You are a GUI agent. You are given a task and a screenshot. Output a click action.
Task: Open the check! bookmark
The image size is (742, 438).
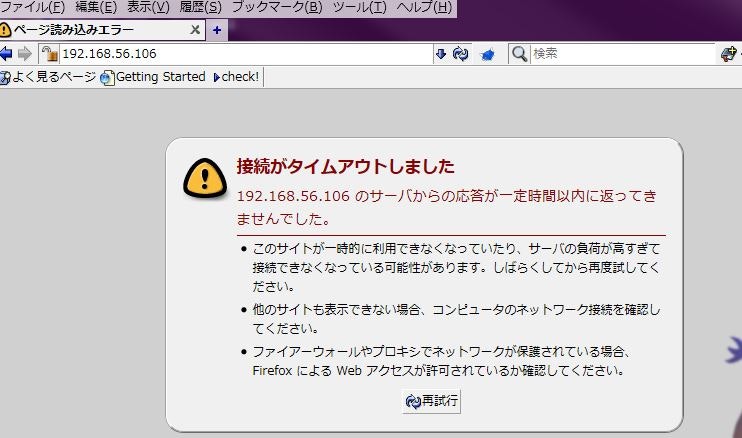tap(236, 77)
